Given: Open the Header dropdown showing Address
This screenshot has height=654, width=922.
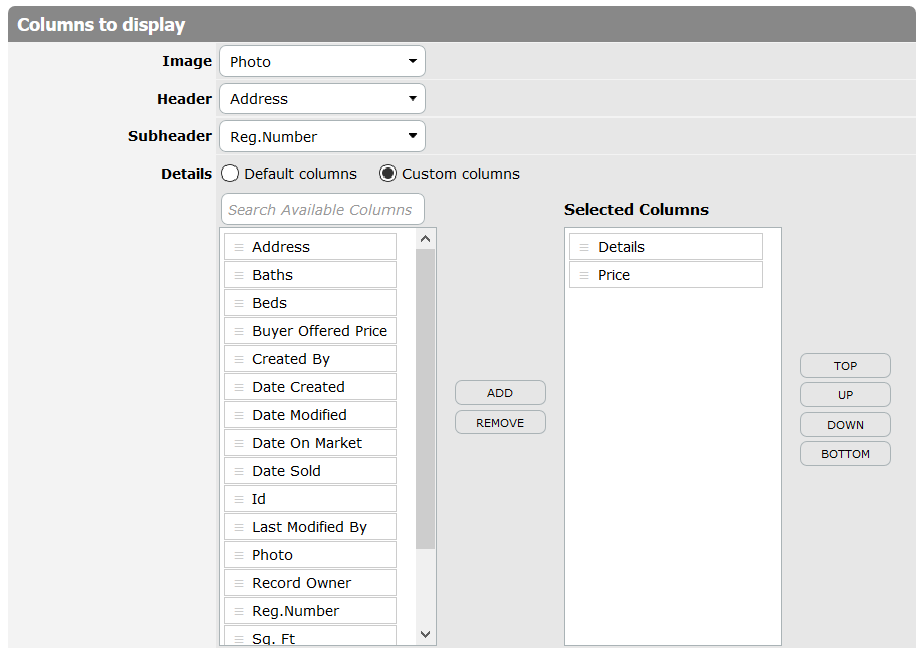Looking at the screenshot, I should pos(322,99).
